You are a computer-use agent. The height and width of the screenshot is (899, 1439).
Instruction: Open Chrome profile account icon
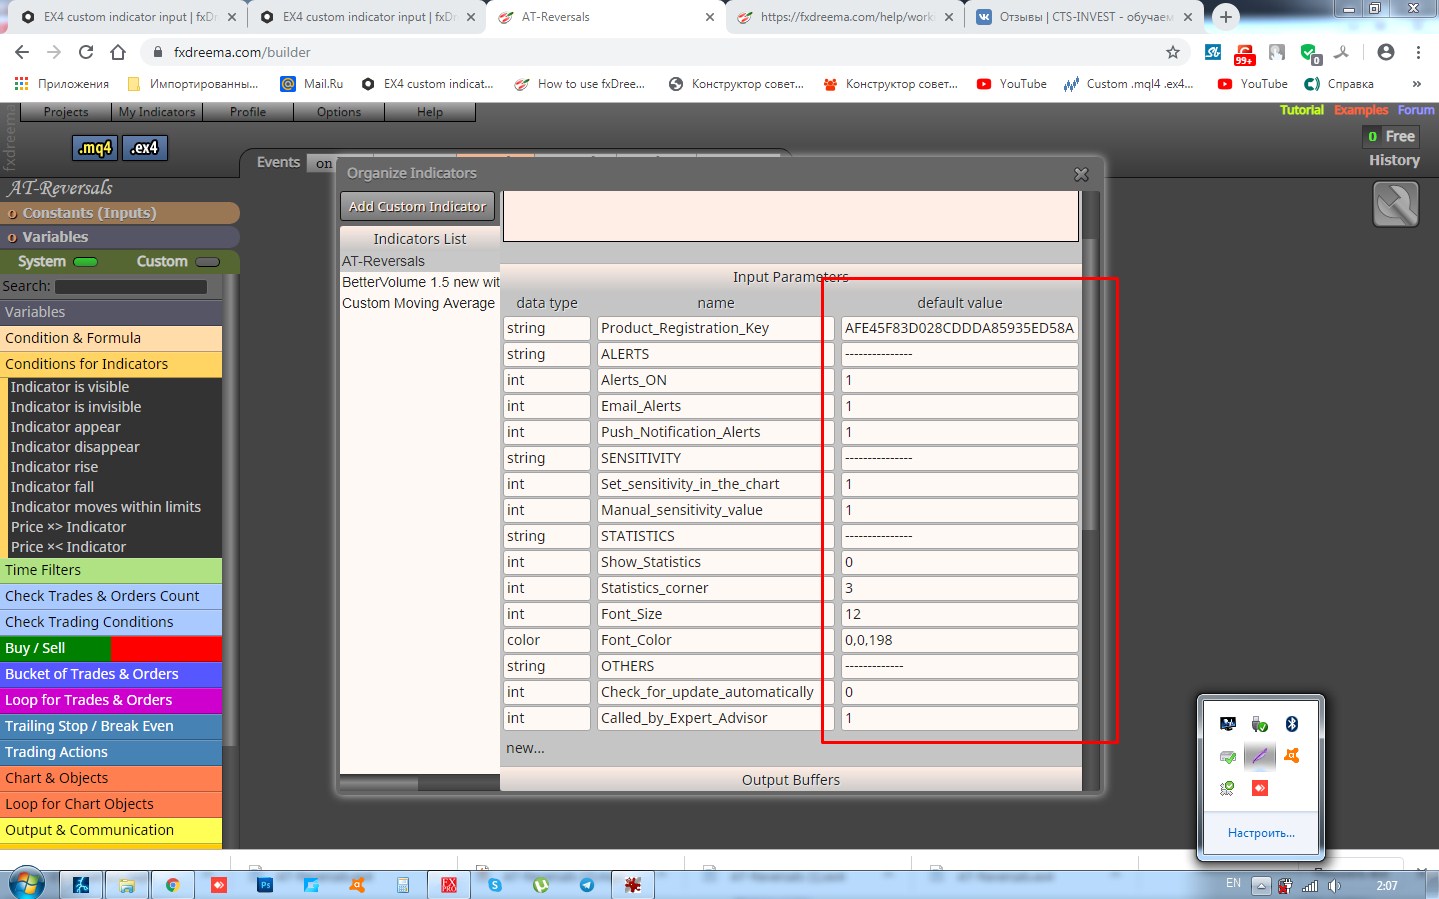1385,52
